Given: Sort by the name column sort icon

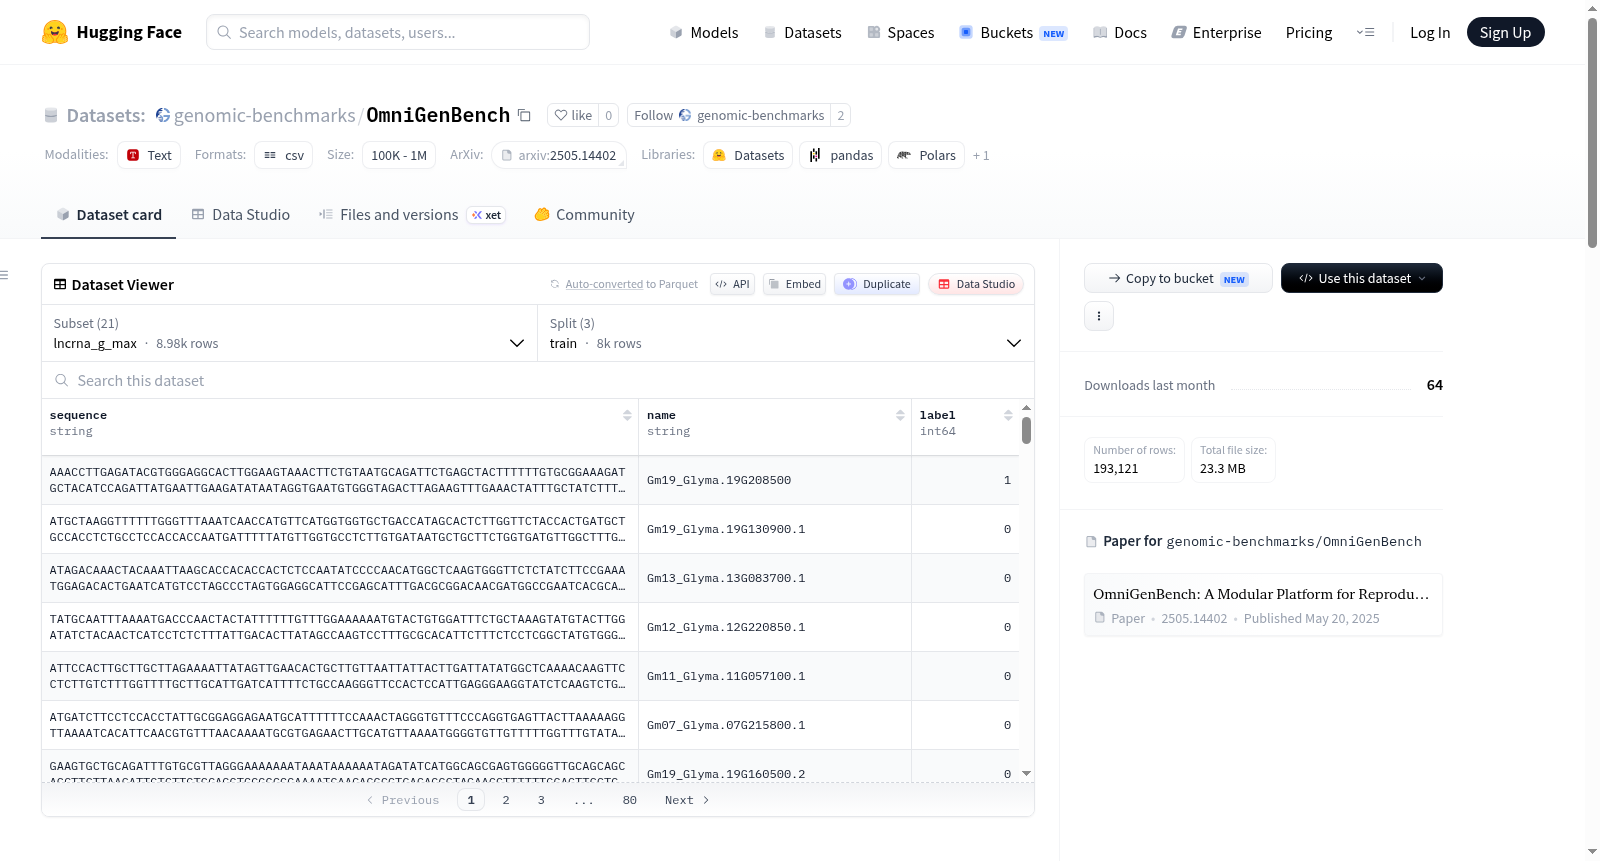Looking at the screenshot, I should point(900,415).
